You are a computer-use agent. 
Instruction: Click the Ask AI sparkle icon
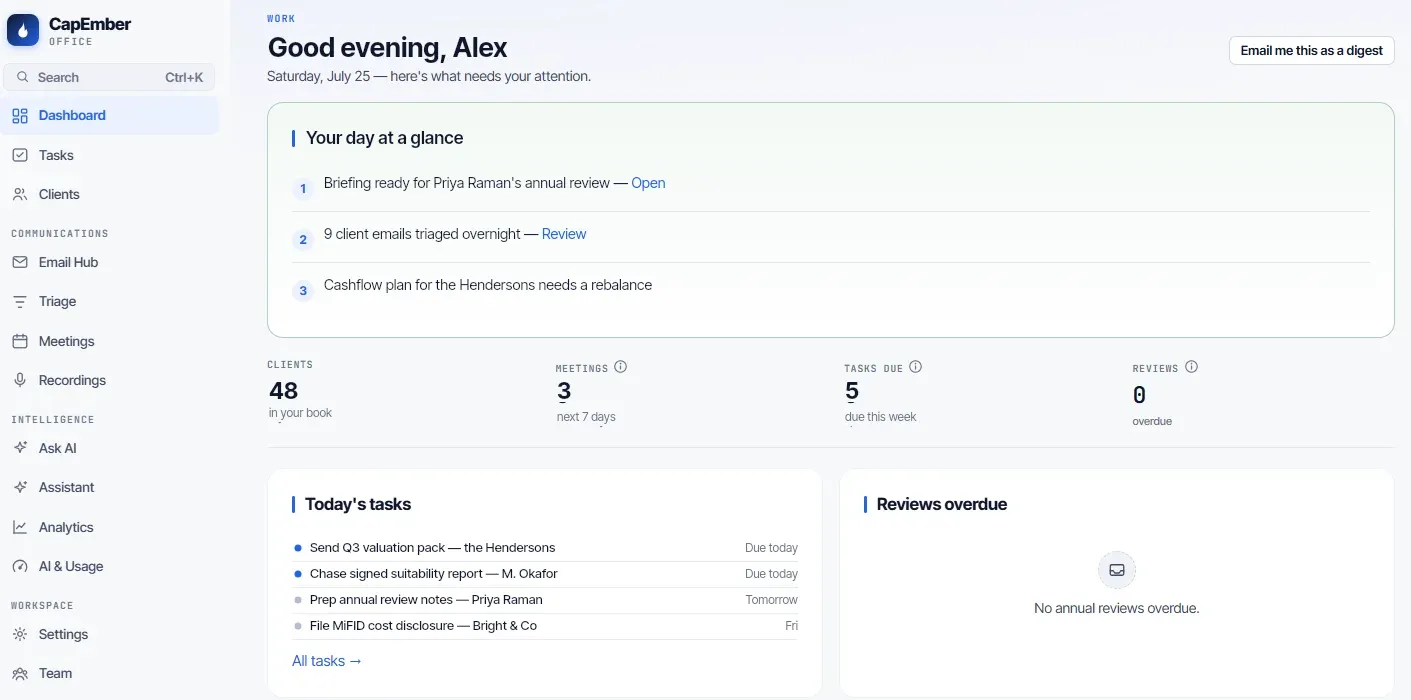[20, 448]
